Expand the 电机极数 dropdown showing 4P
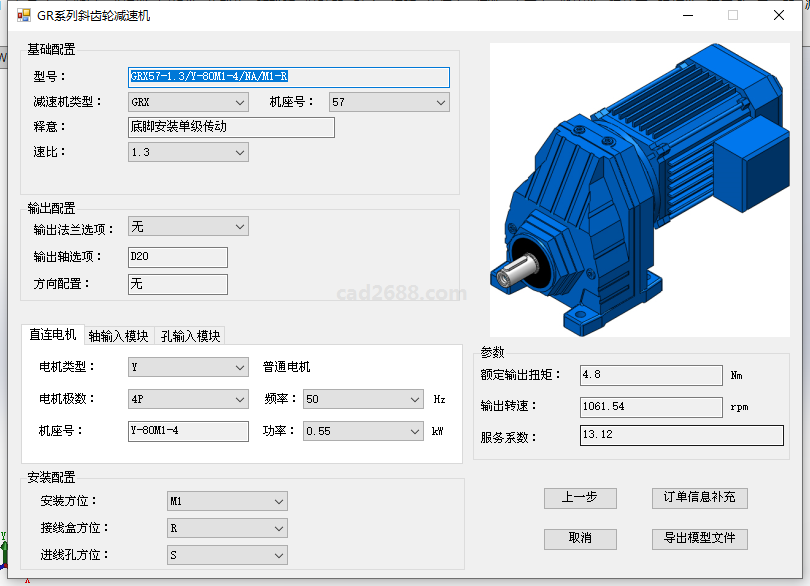Image resolution: width=810 pixels, height=586 pixels. [x=188, y=399]
